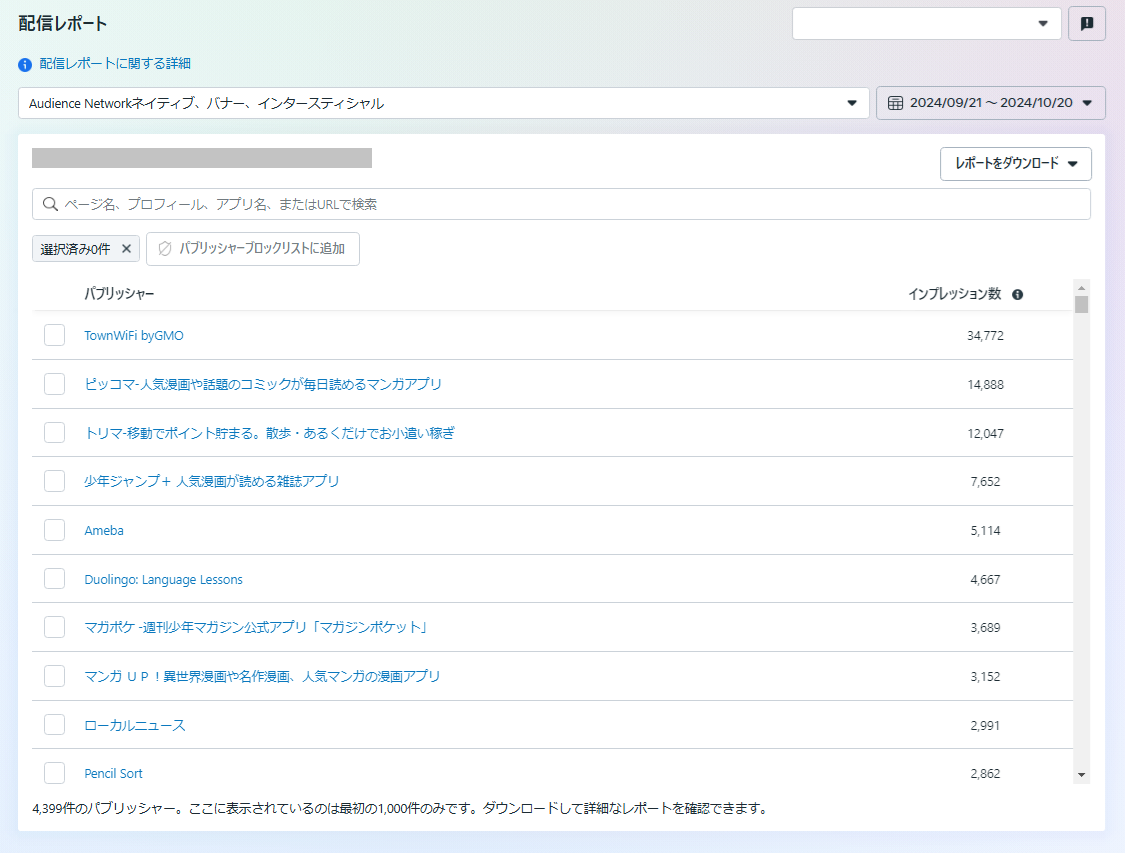Click the 3,689 impressions value
Viewport: 1125px width, 853px height.
(x=985, y=628)
